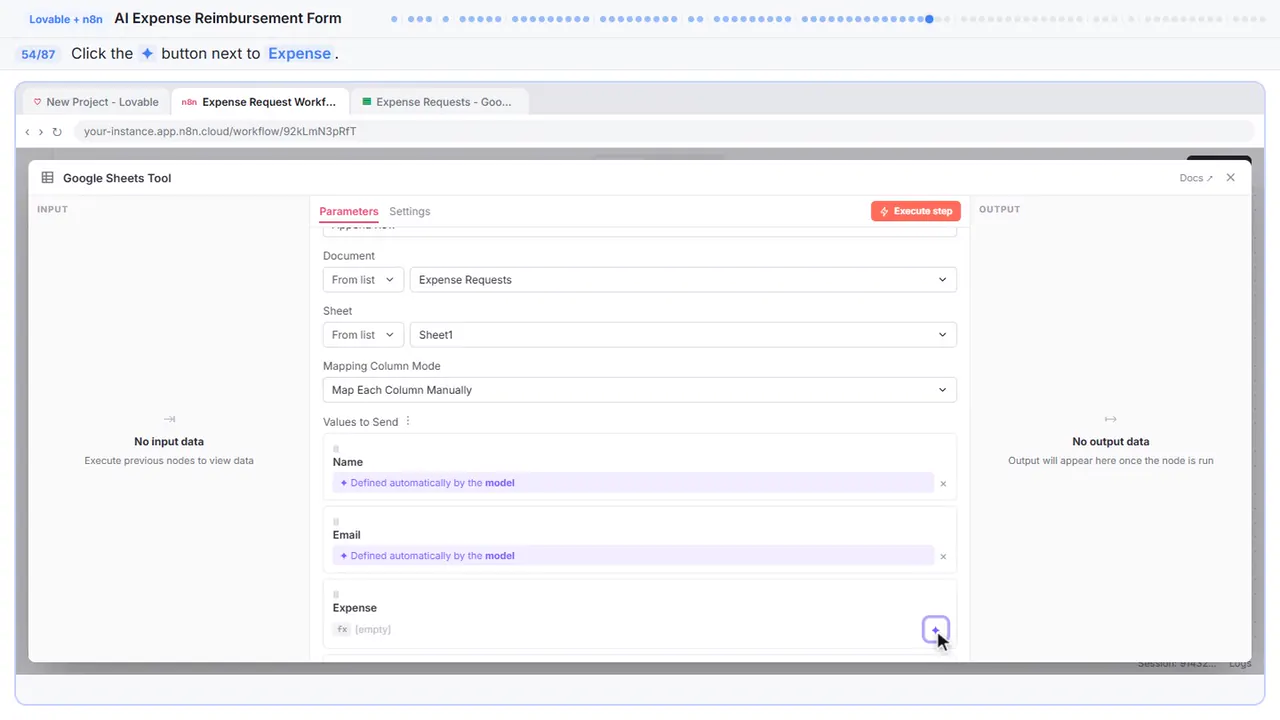Switch to the Settings tab
This screenshot has width=1280, height=720.
410,212
